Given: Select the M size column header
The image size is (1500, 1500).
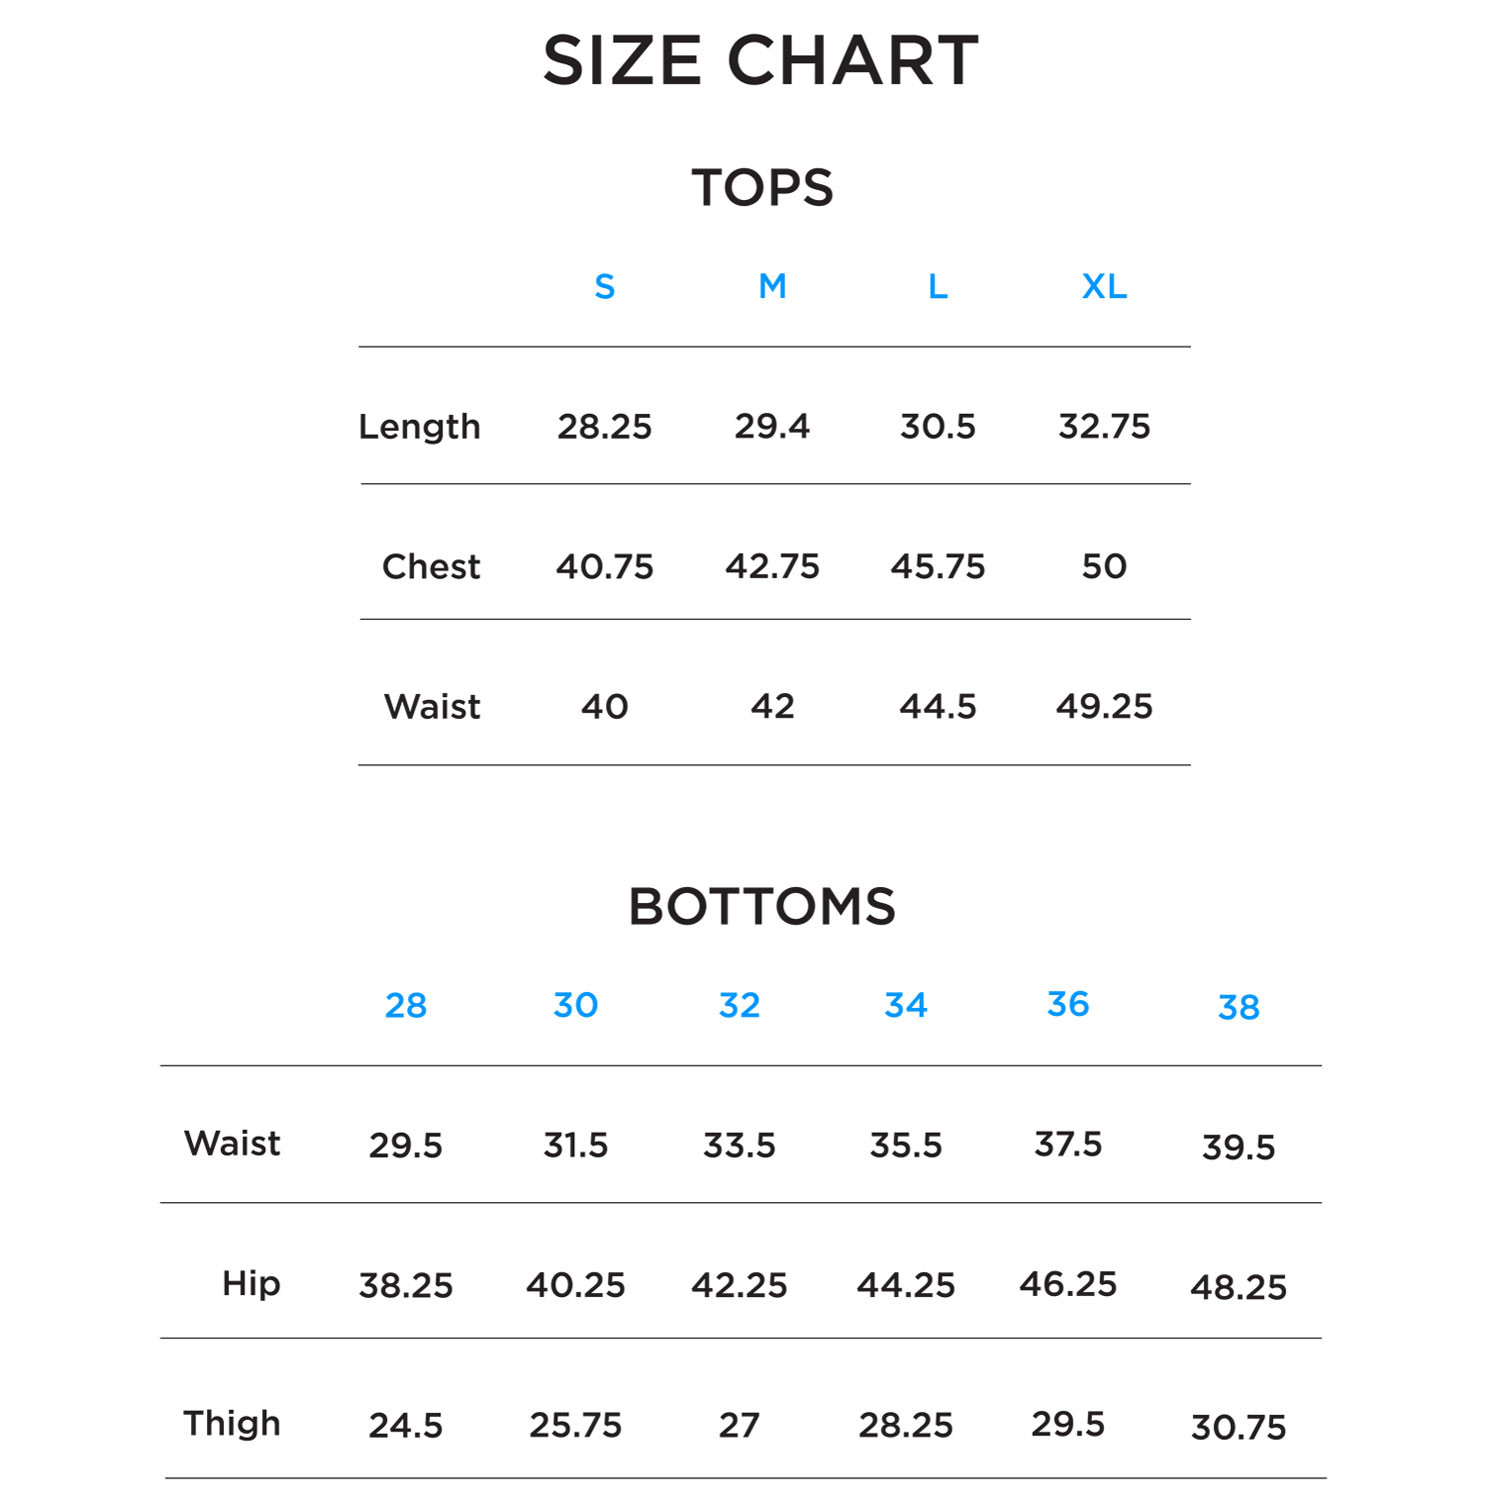Looking at the screenshot, I should tap(772, 287).
